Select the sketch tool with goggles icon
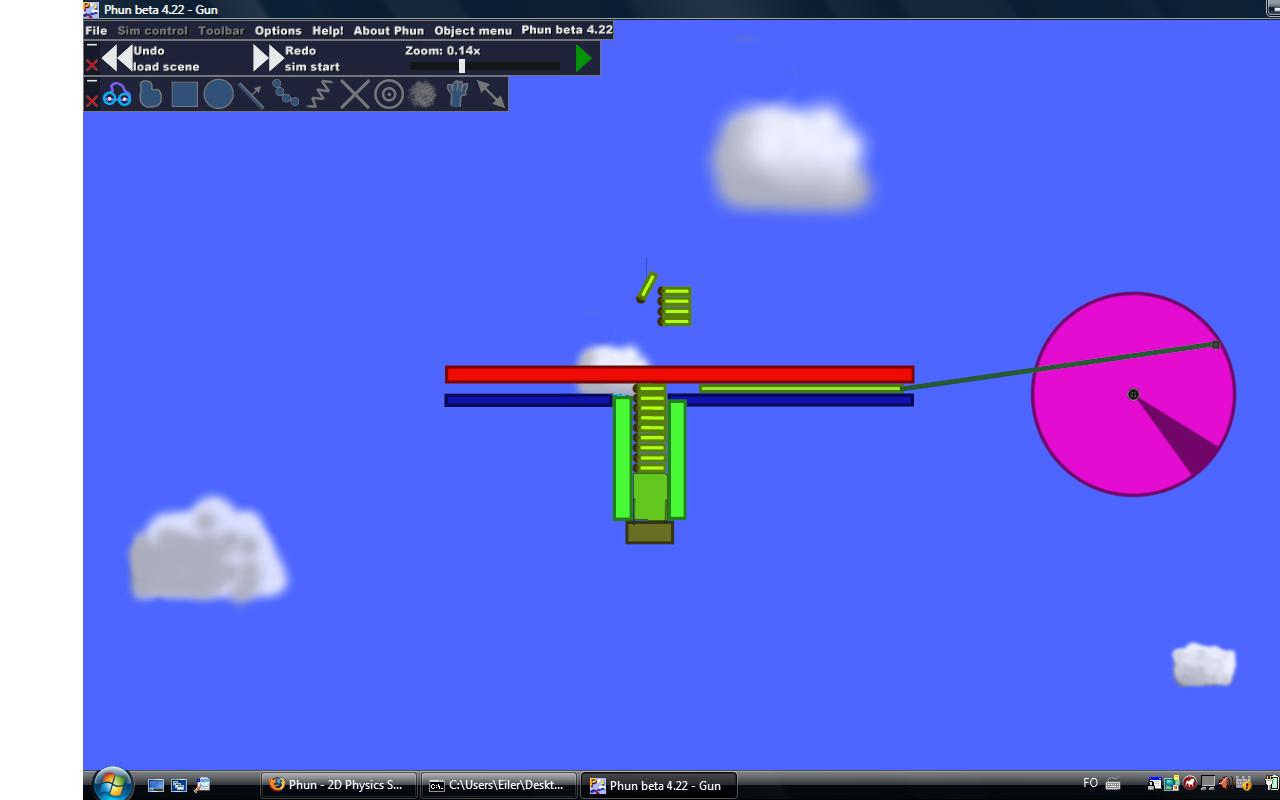This screenshot has height=800, width=1280. (x=117, y=95)
